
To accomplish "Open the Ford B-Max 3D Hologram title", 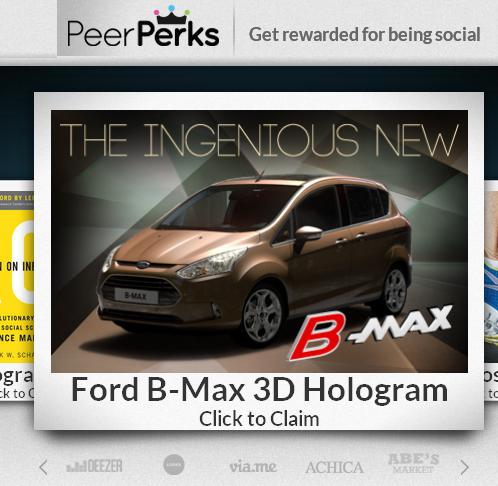I will point(259,389).
